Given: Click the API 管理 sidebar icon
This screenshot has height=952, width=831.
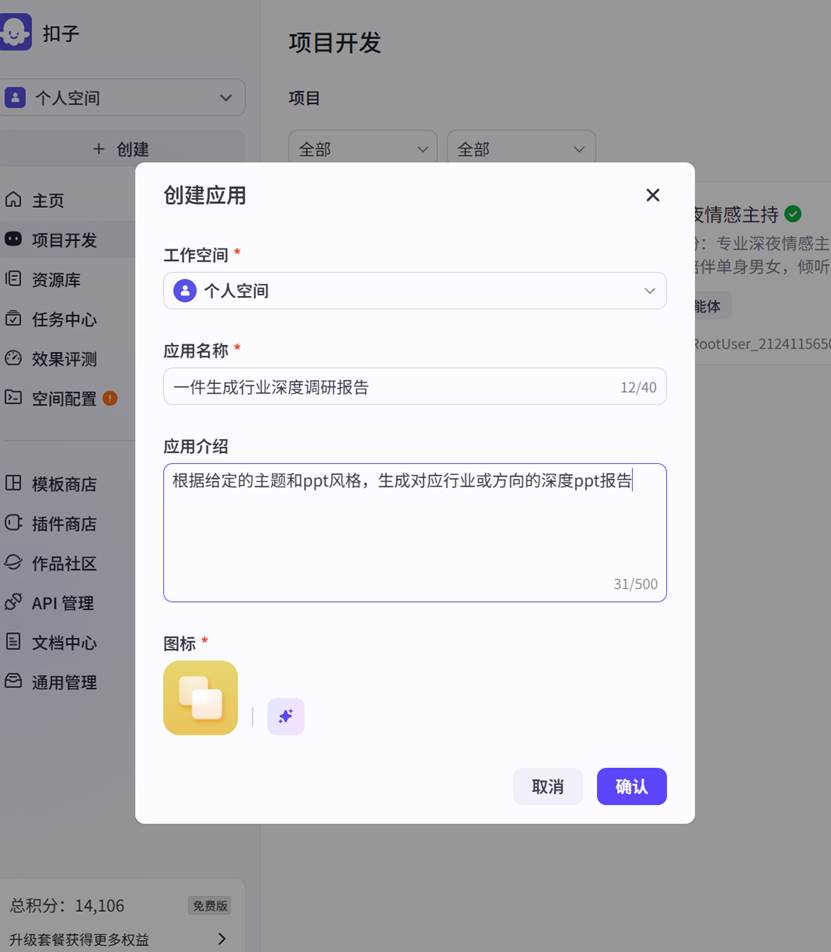Looking at the screenshot, I should pyautogui.click(x=13, y=602).
